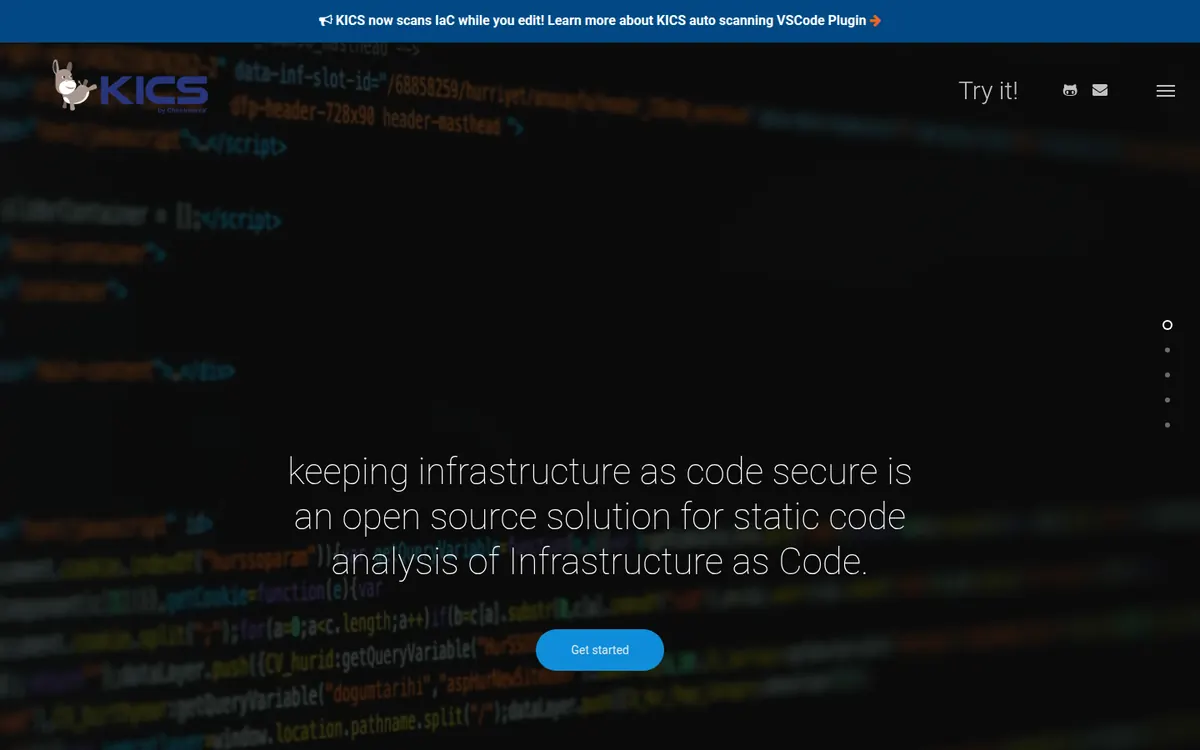Screen dimensions: 1200x750
Task: Open the hamburger menu
Action: point(1165,91)
